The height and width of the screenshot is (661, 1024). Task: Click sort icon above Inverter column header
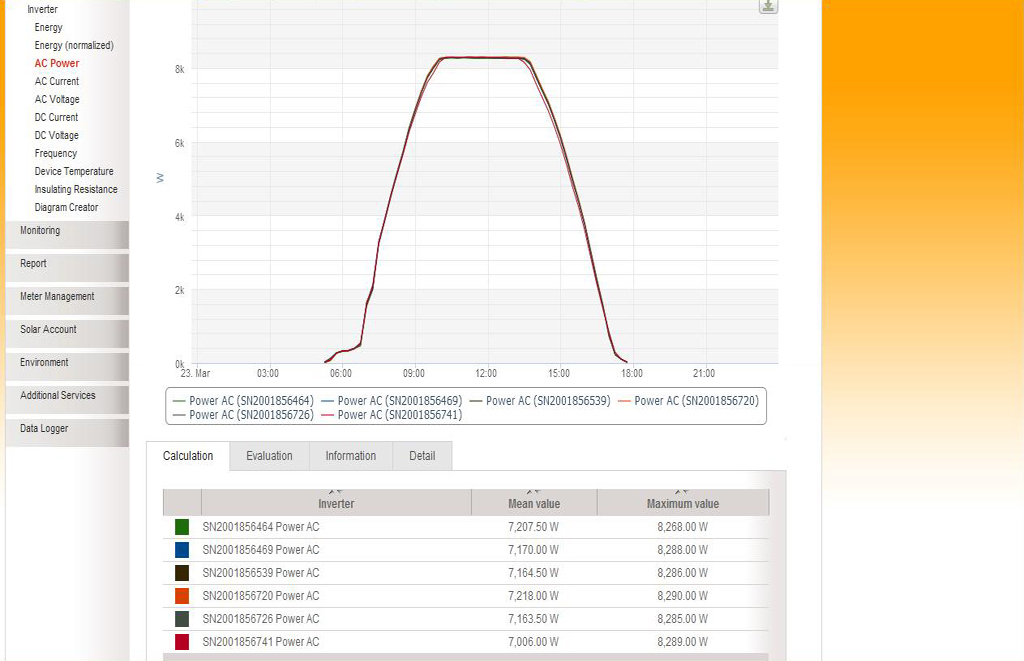pos(336,492)
